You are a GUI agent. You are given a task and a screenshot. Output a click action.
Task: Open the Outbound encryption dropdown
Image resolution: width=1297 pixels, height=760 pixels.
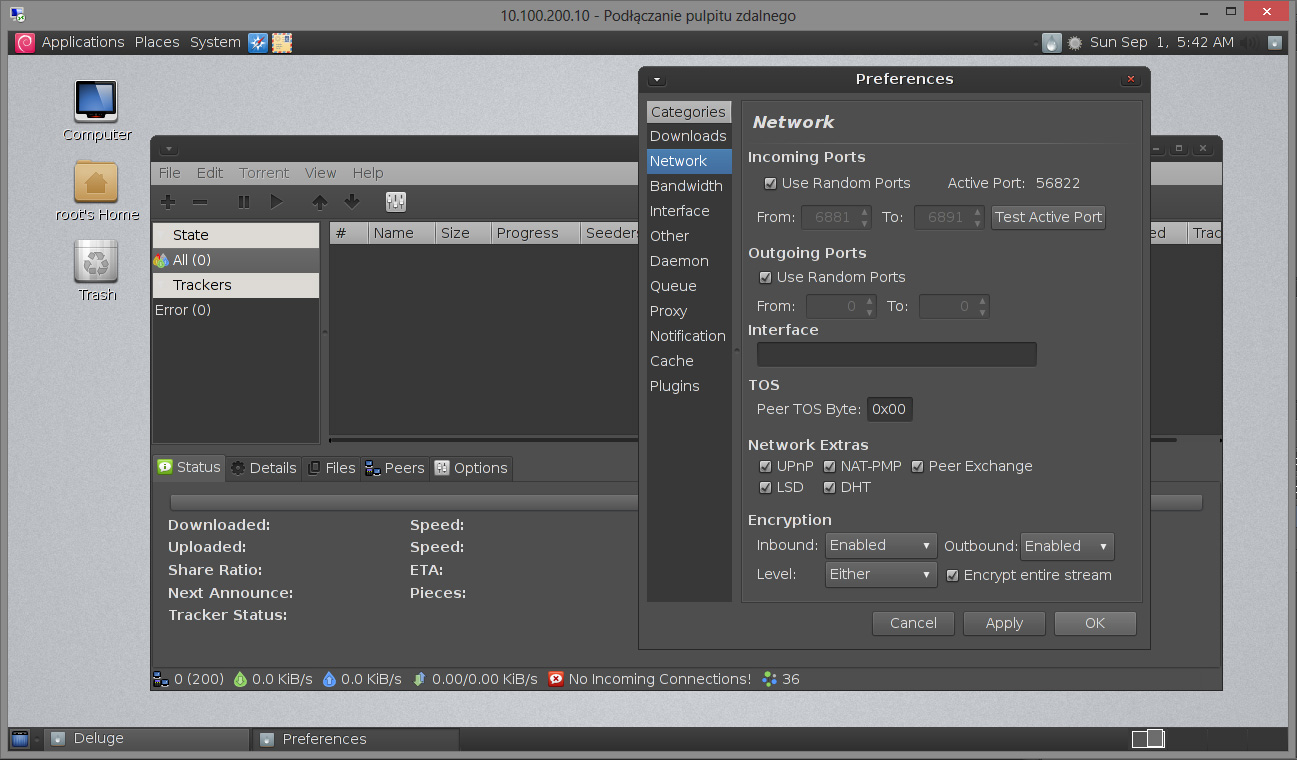tap(1067, 547)
